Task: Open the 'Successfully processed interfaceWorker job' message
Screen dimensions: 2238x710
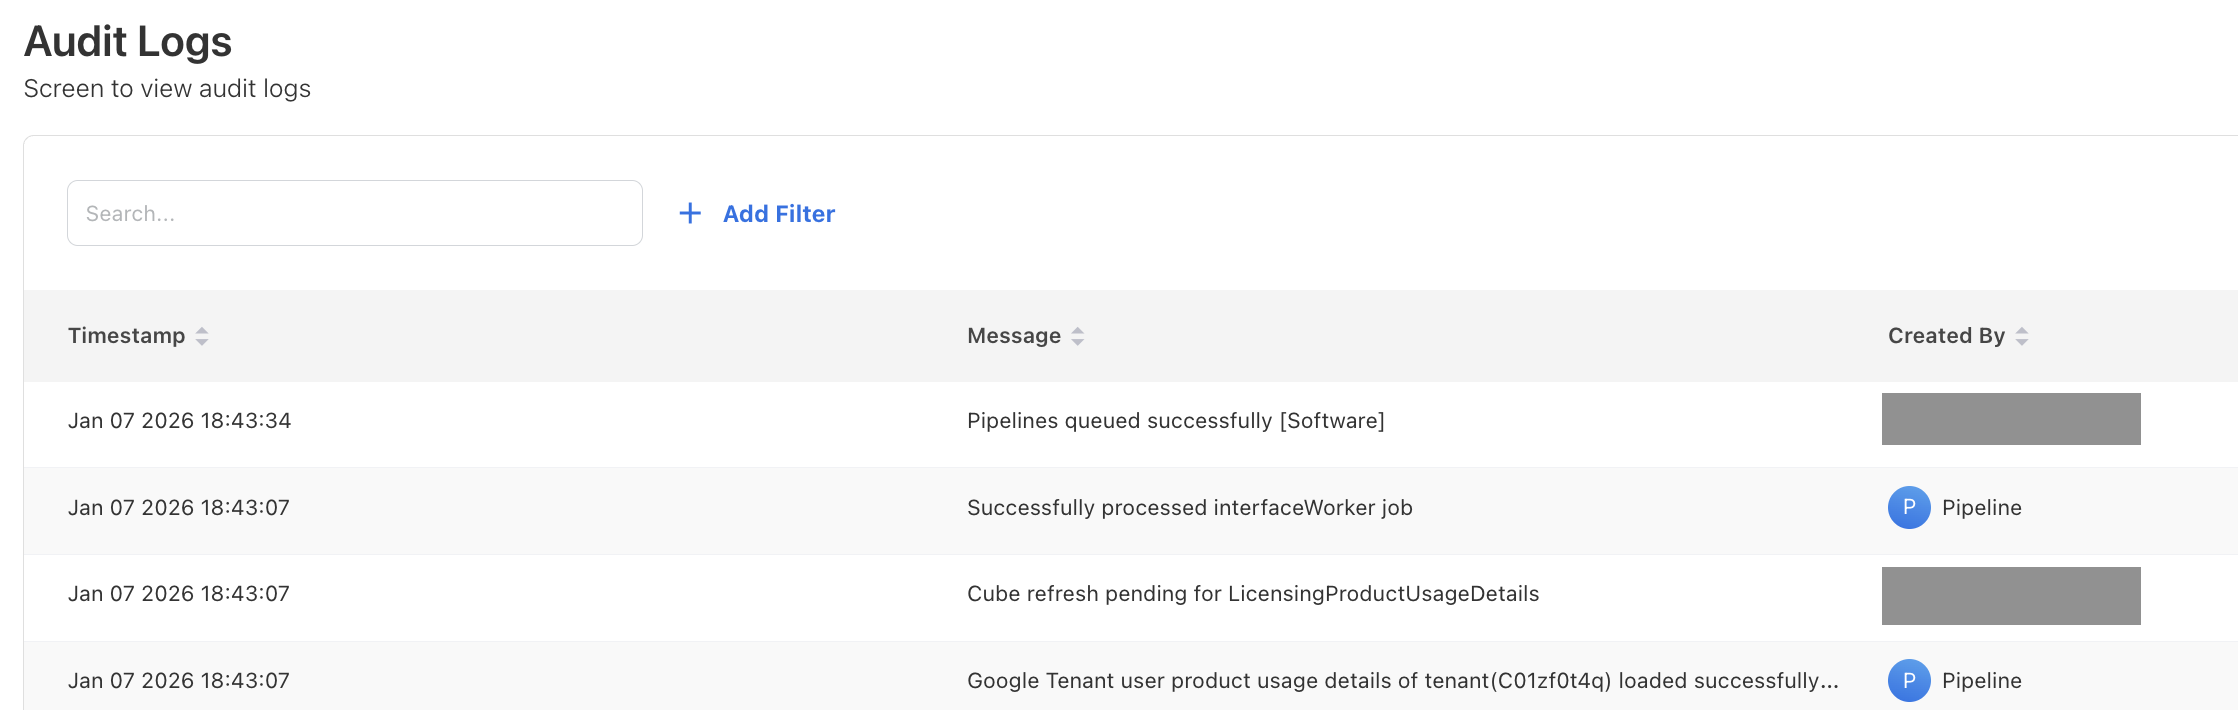Action: [1189, 508]
